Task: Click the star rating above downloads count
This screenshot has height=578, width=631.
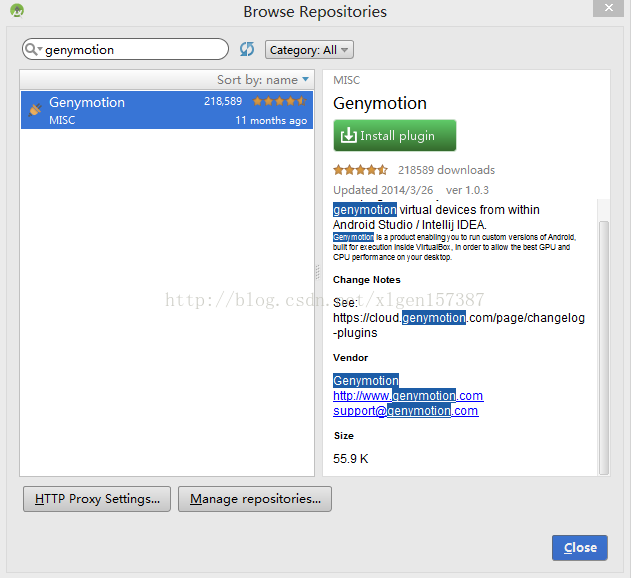Action: click(360, 170)
